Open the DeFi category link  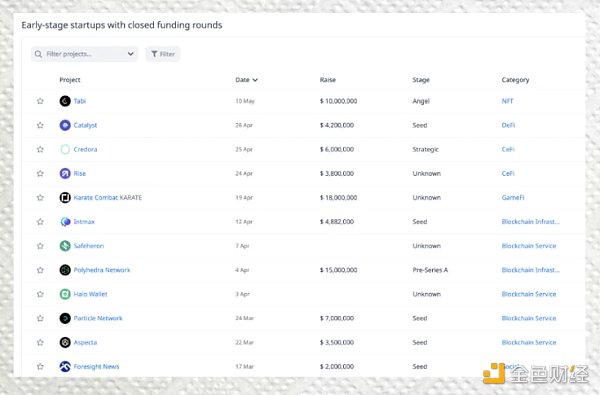[x=508, y=125]
